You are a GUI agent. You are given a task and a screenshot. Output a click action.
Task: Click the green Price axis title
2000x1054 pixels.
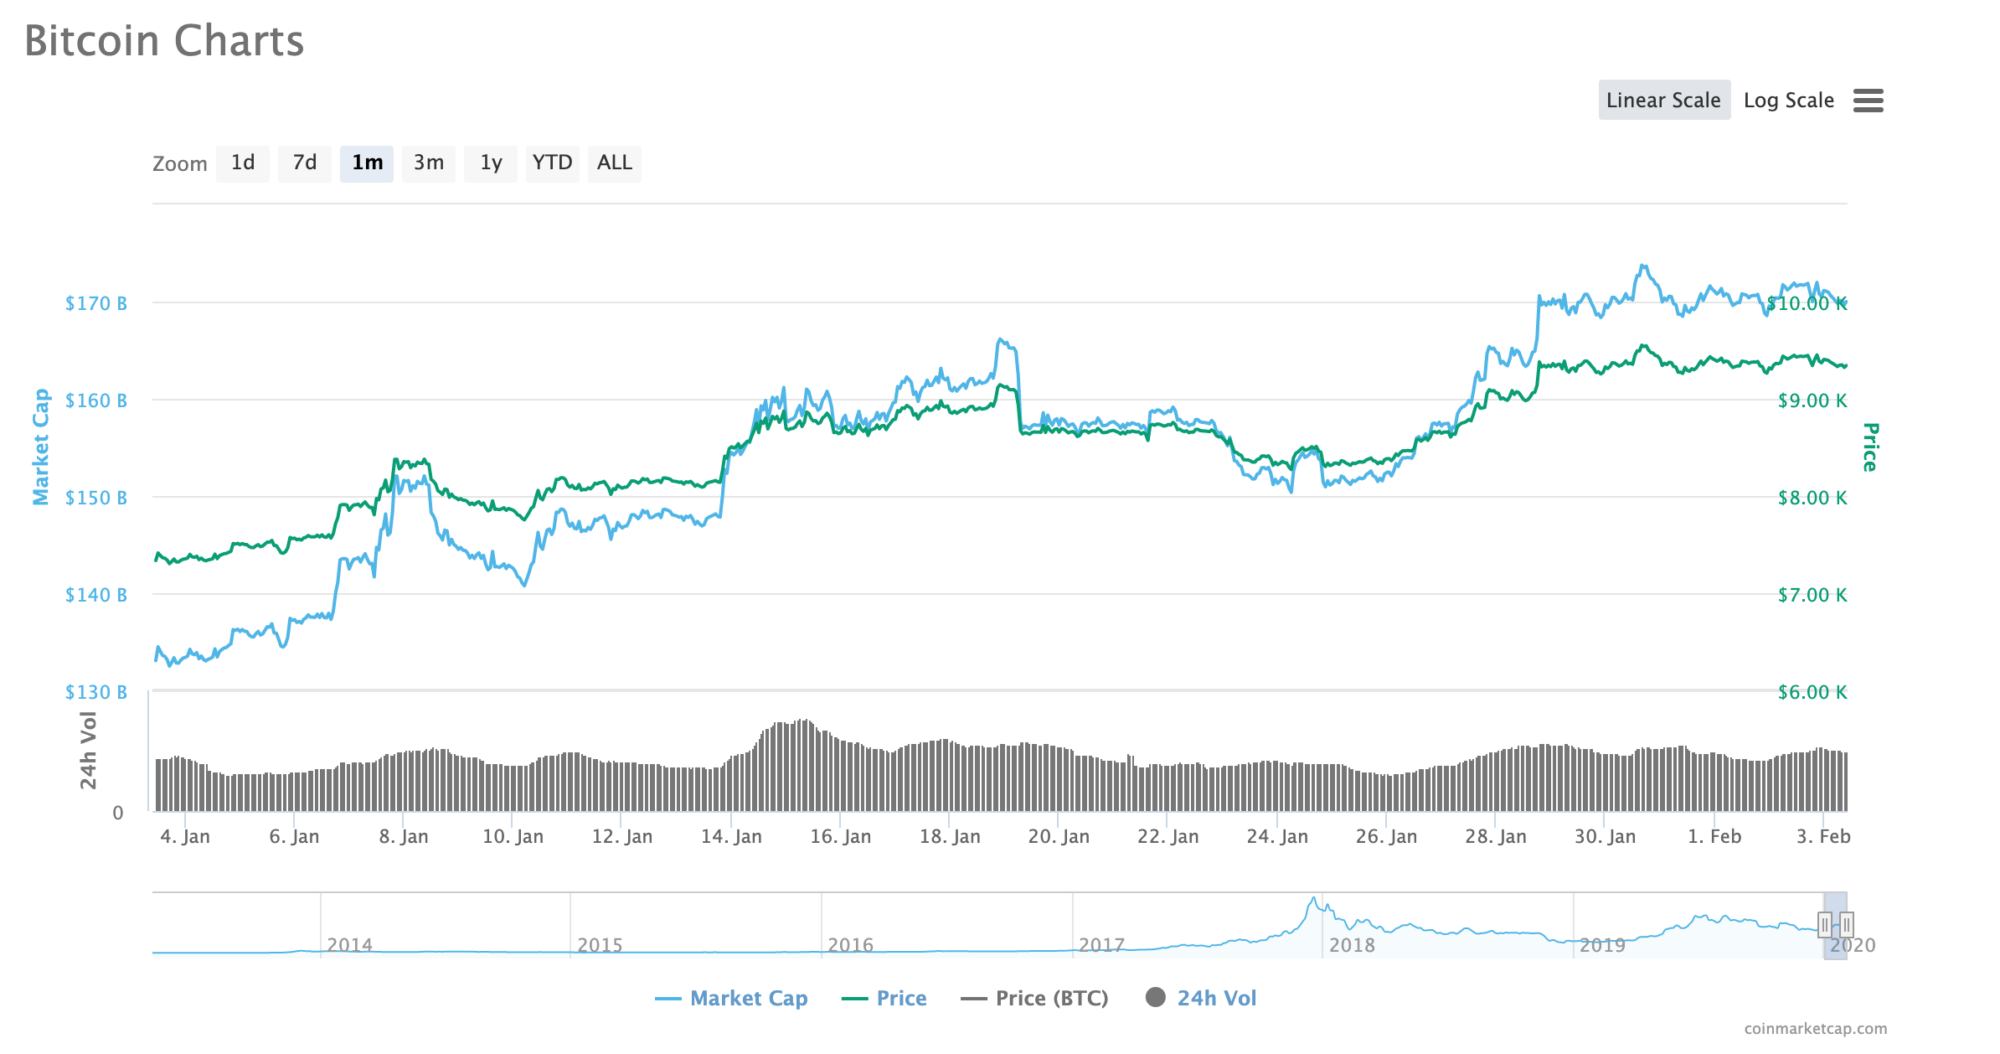tap(1870, 447)
